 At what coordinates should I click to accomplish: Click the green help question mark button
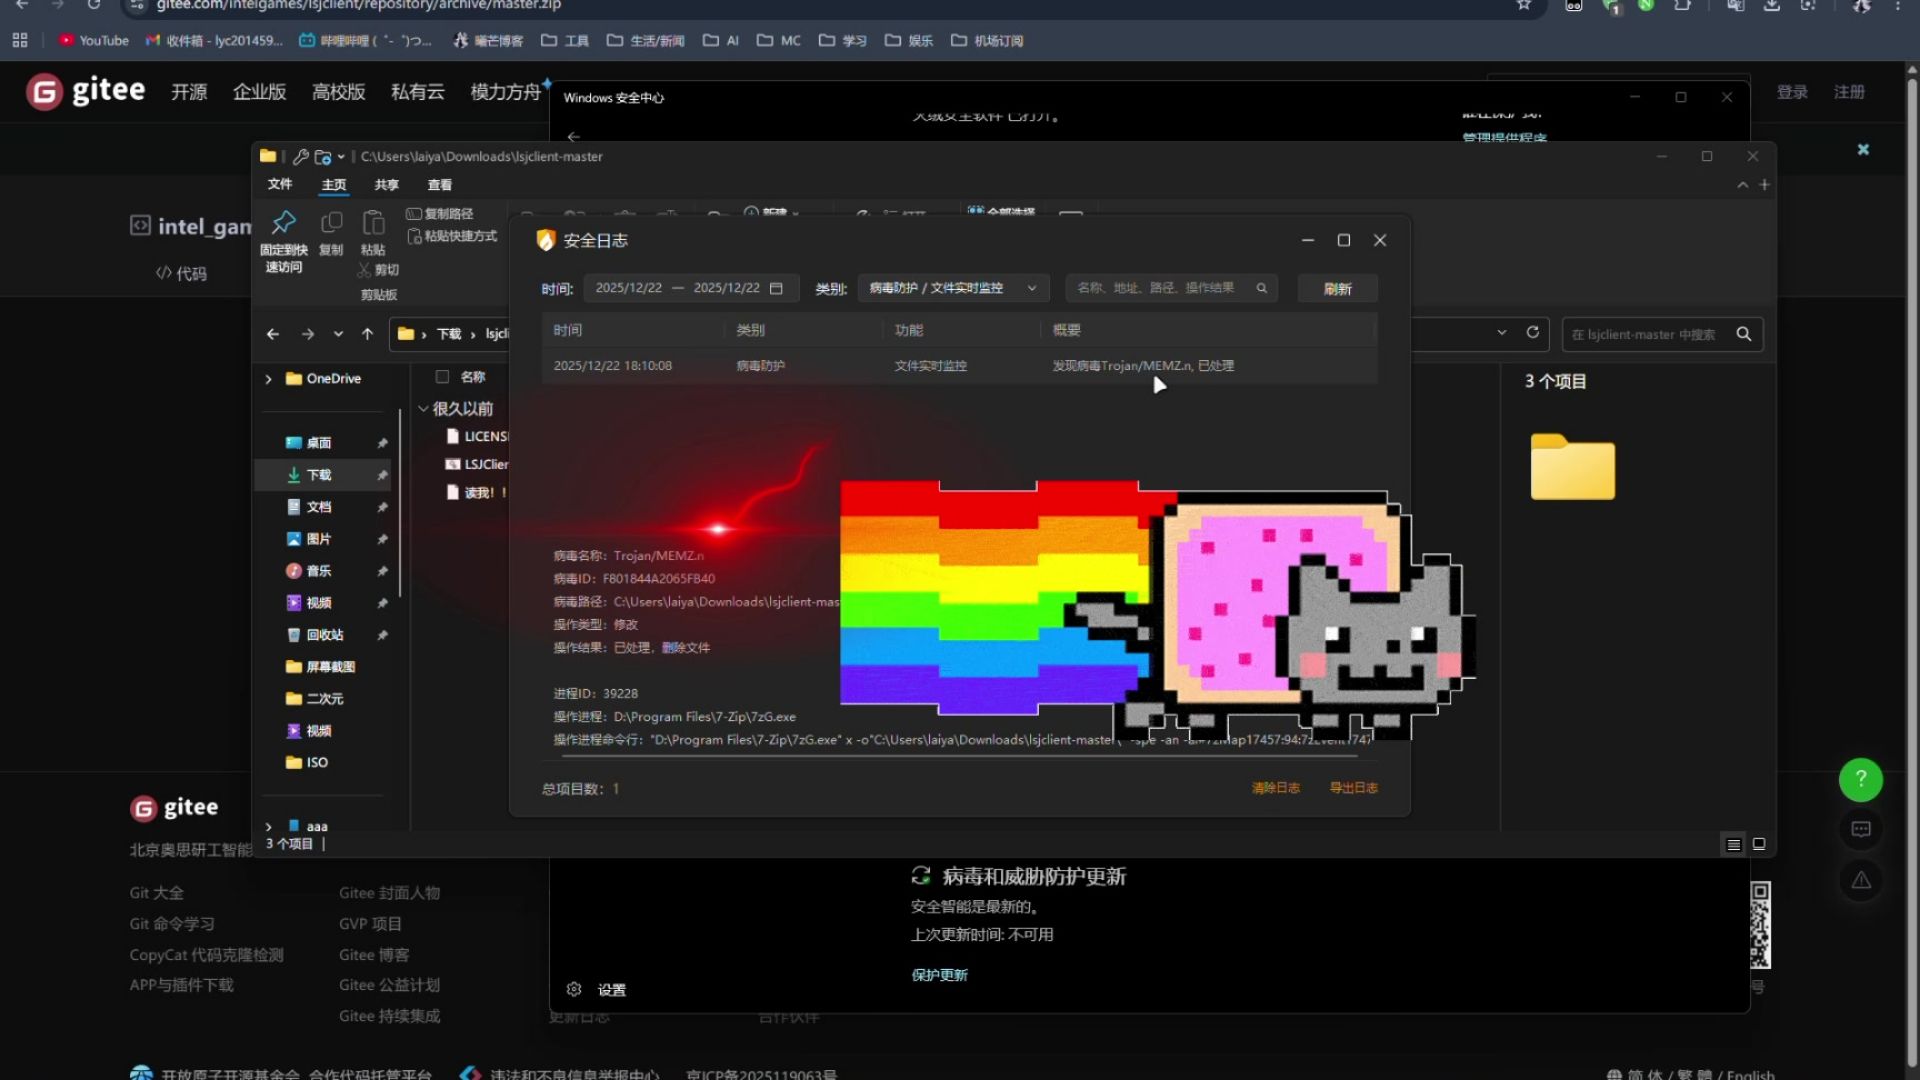click(1860, 779)
